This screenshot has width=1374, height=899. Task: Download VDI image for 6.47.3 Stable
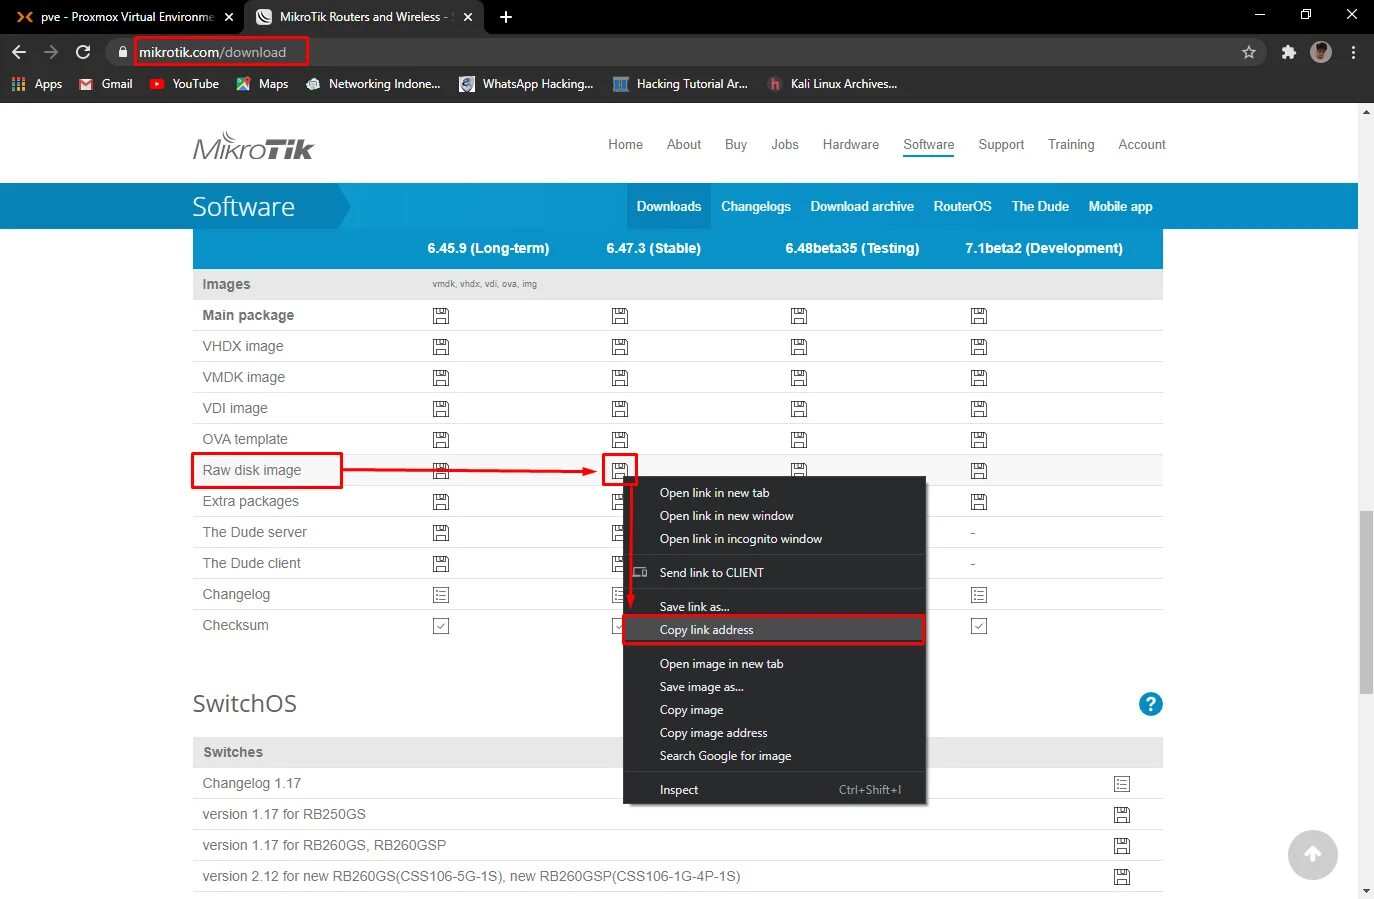point(620,409)
